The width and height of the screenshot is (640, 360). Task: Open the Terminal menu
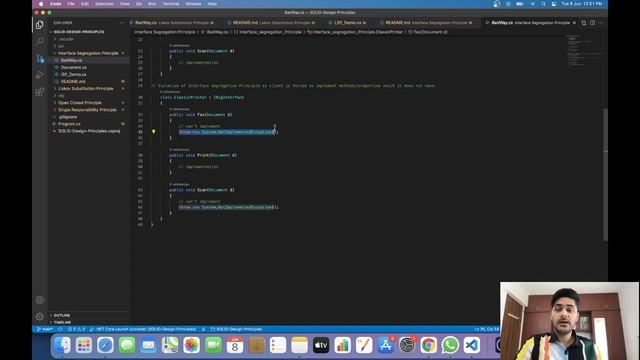pos(171,4)
